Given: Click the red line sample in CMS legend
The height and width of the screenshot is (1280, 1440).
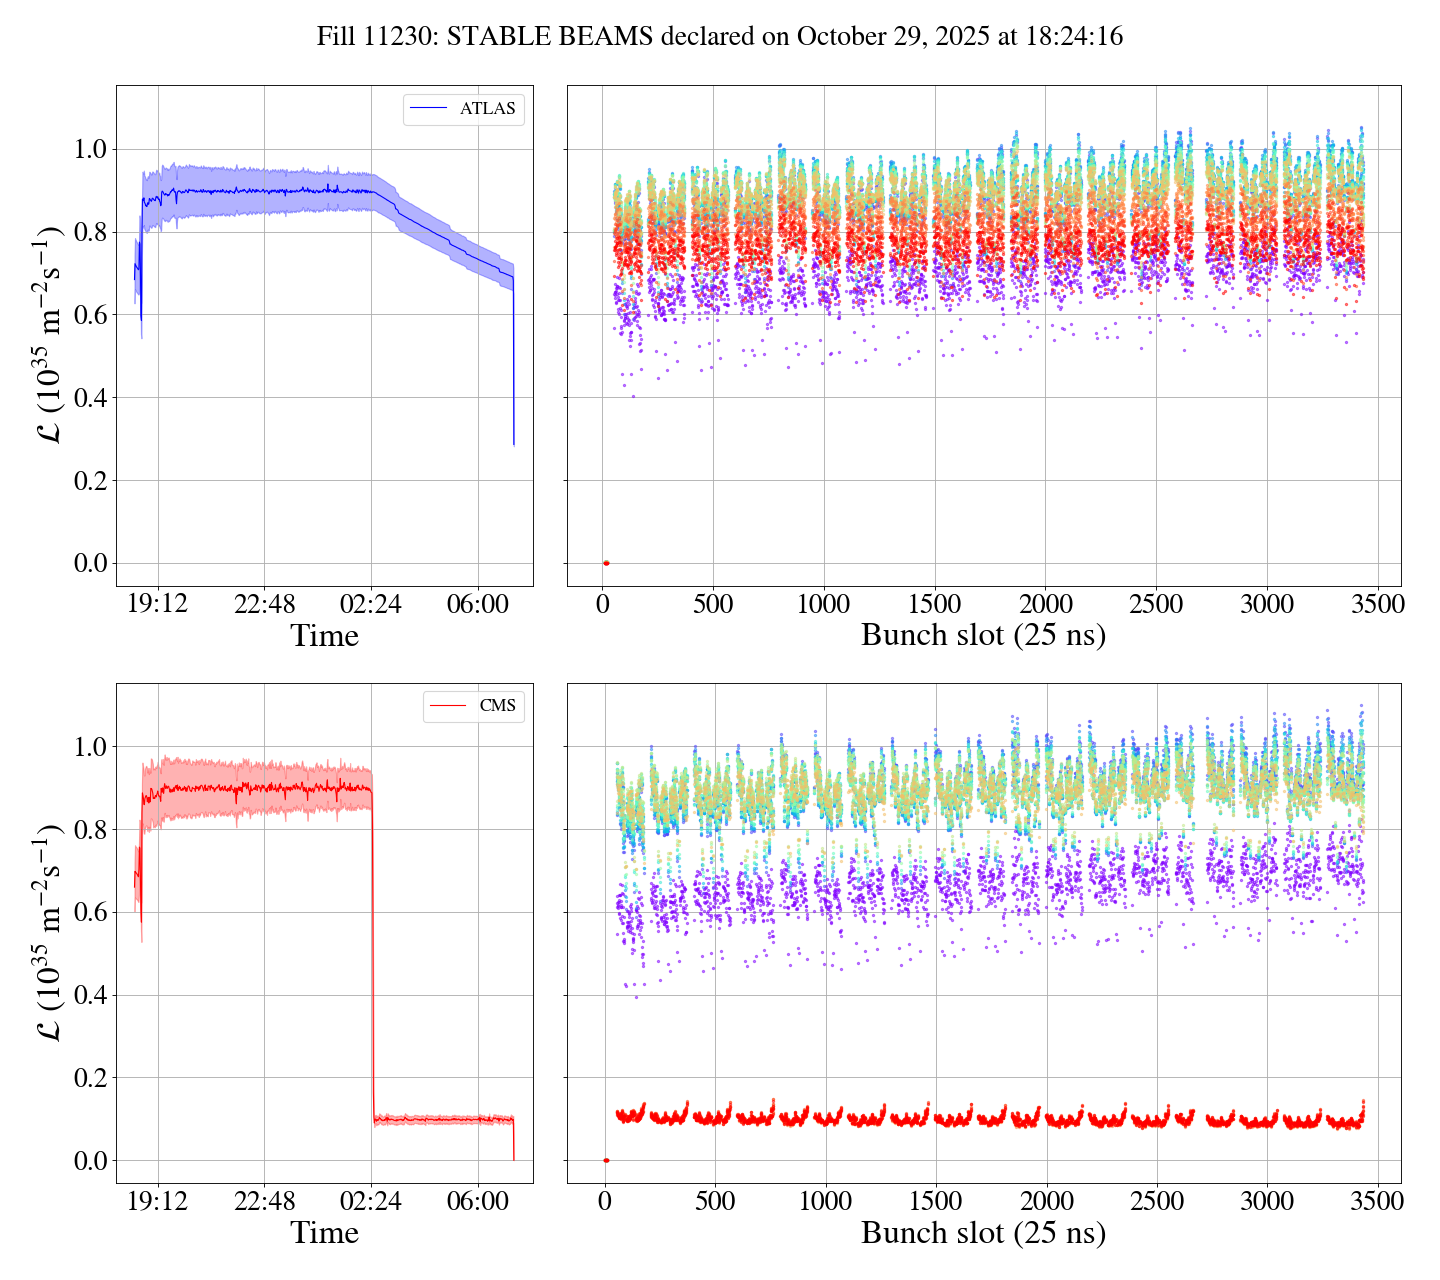Looking at the screenshot, I should (447, 706).
